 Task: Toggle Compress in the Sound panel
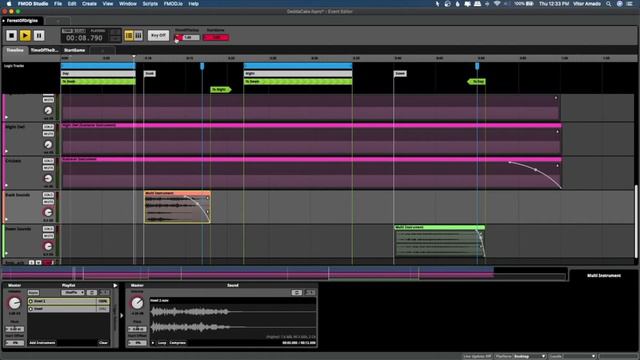click(x=178, y=343)
